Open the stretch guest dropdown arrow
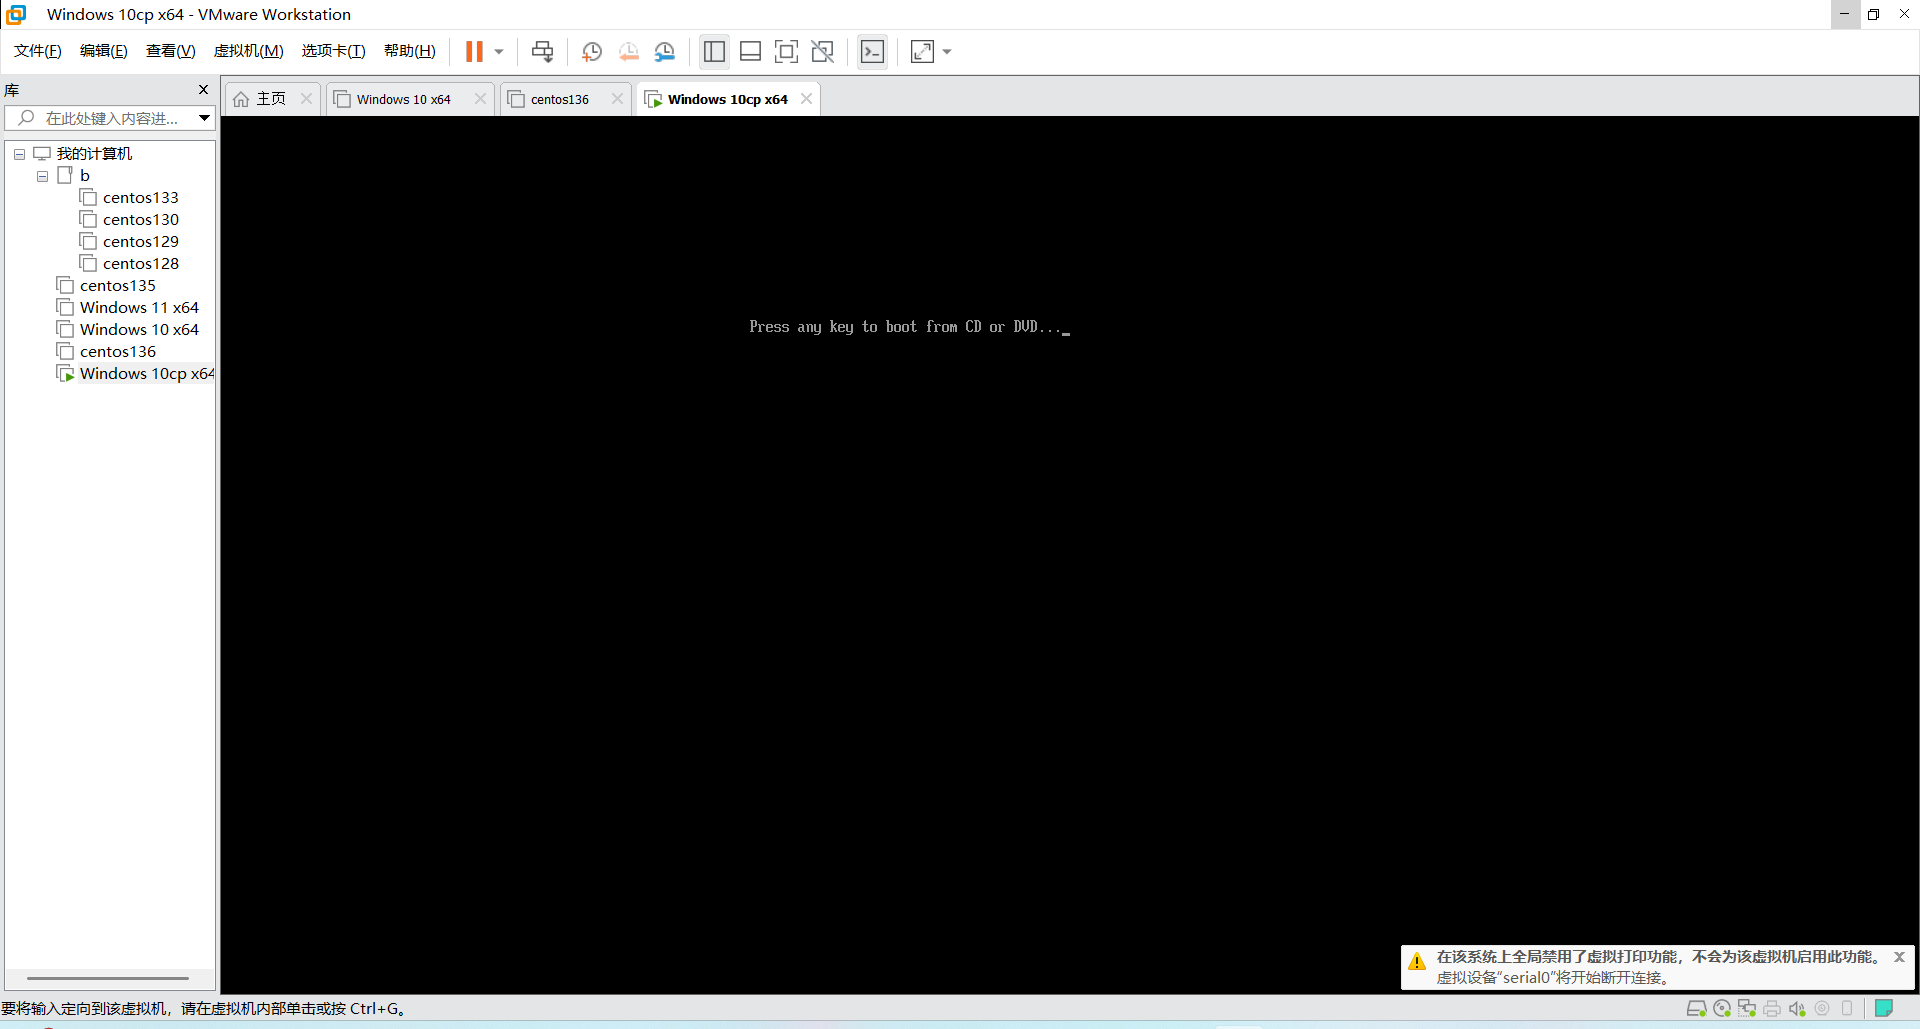This screenshot has width=1920, height=1029. click(x=947, y=52)
